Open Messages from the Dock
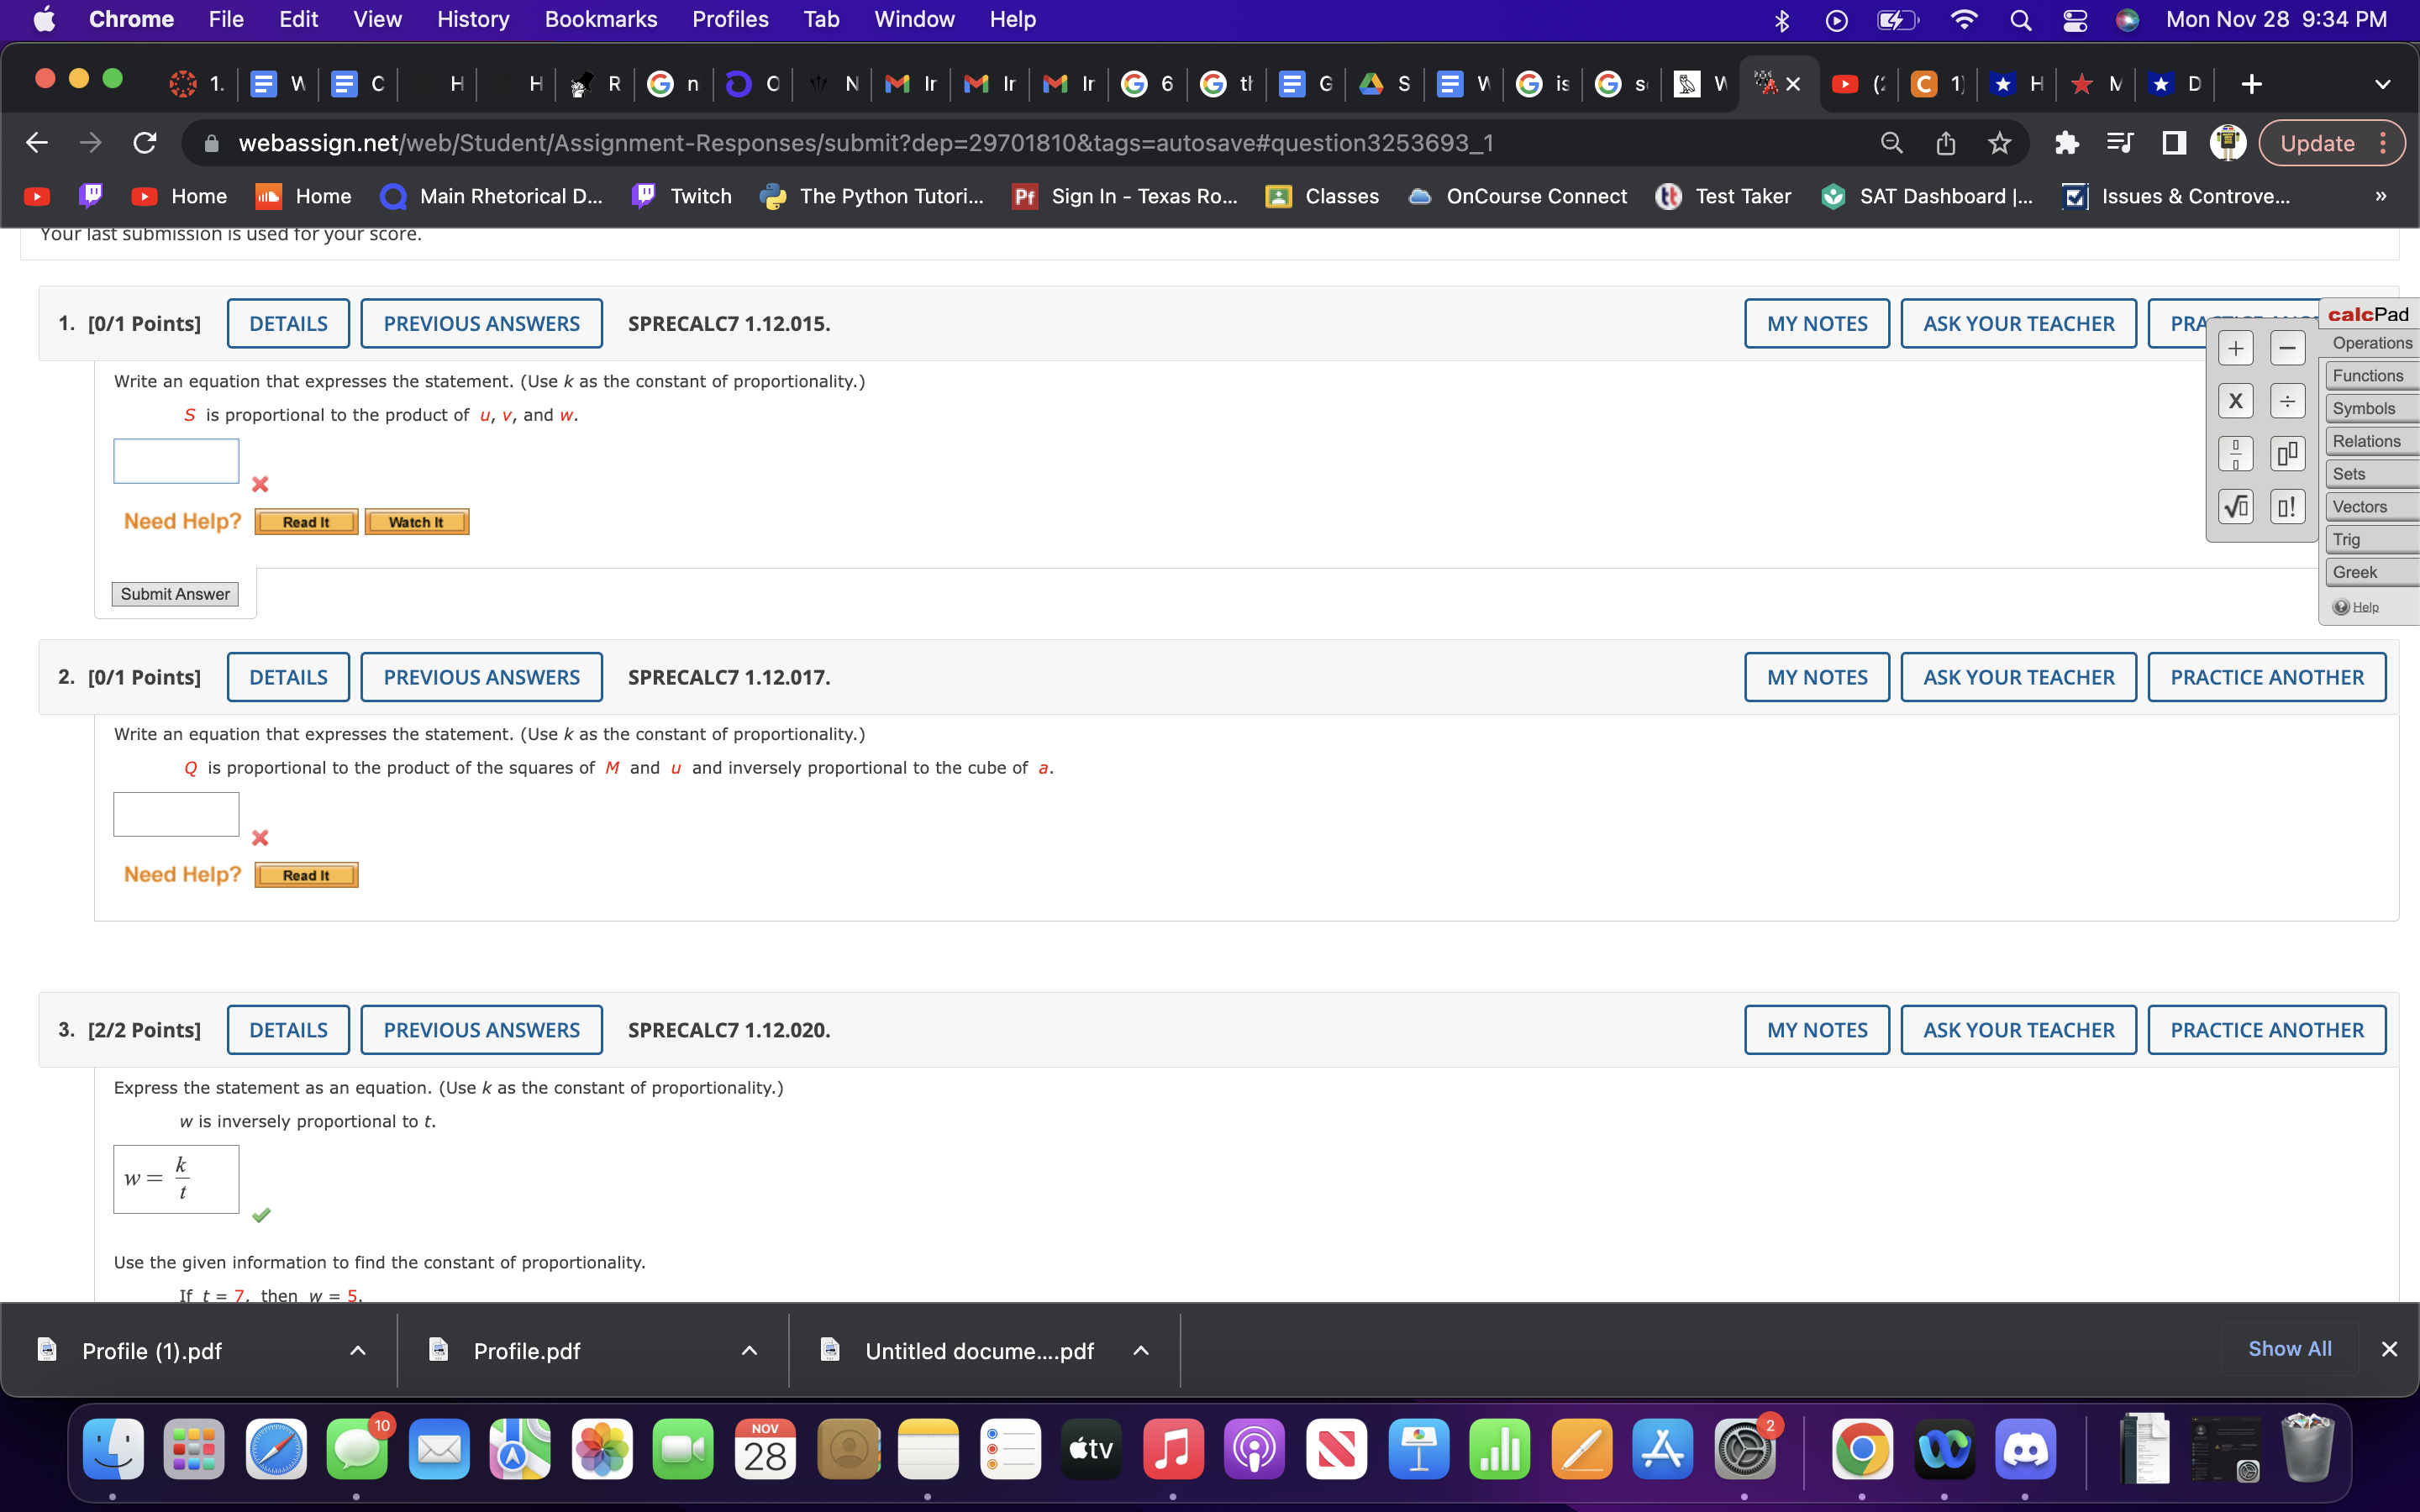Viewport: 2420px width, 1512px height. pos(358,1447)
